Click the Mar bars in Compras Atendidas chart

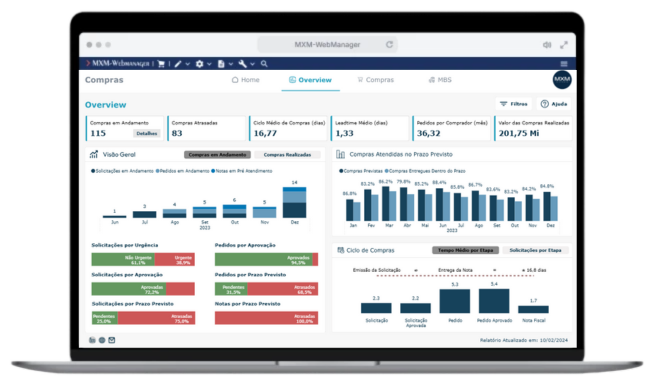click(389, 203)
